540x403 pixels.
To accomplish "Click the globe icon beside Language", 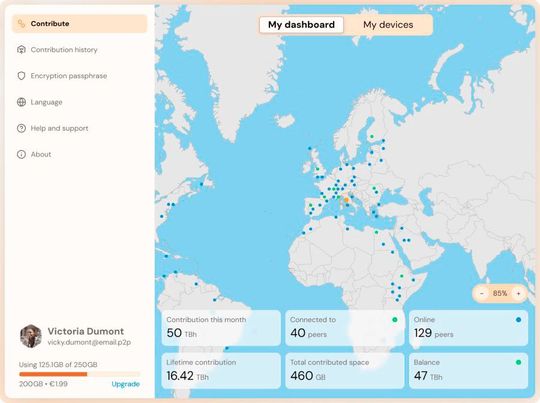I will tap(21, 102).
